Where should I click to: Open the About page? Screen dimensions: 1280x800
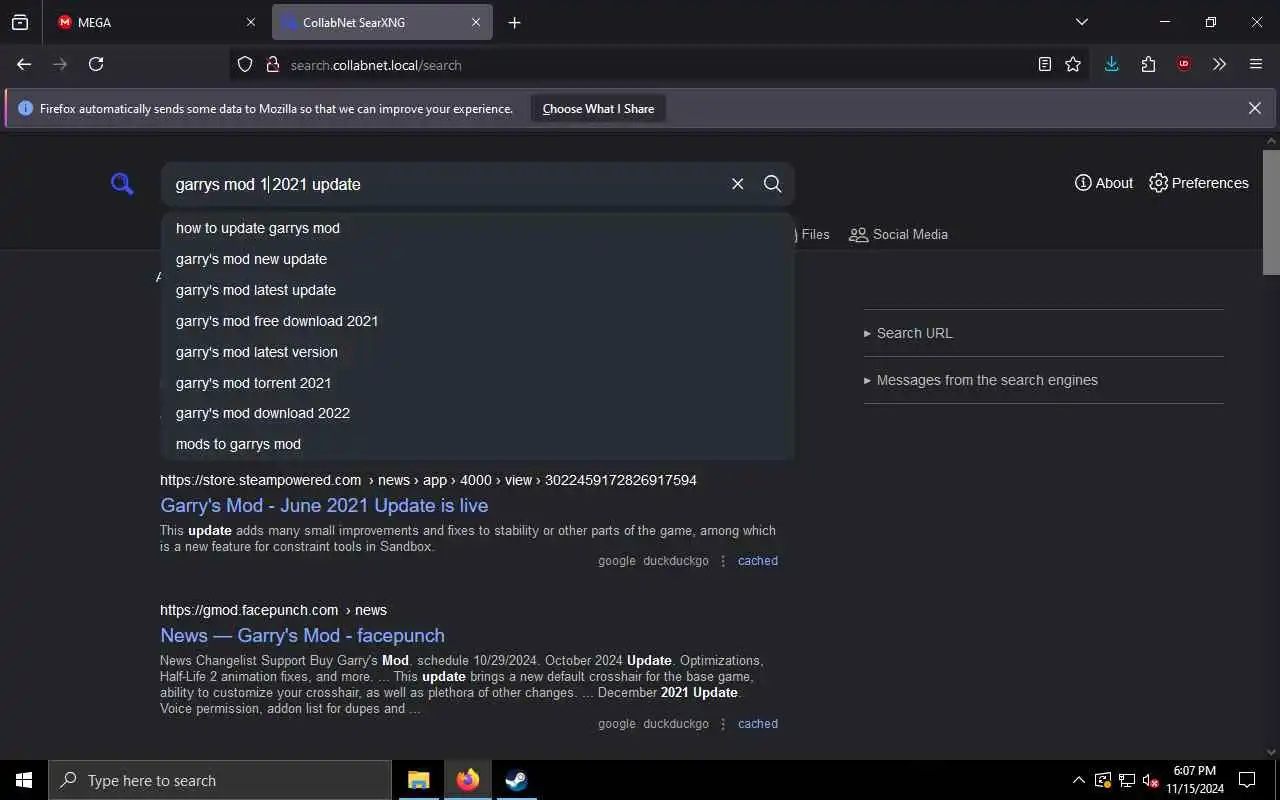click(x=1104, y=183)
